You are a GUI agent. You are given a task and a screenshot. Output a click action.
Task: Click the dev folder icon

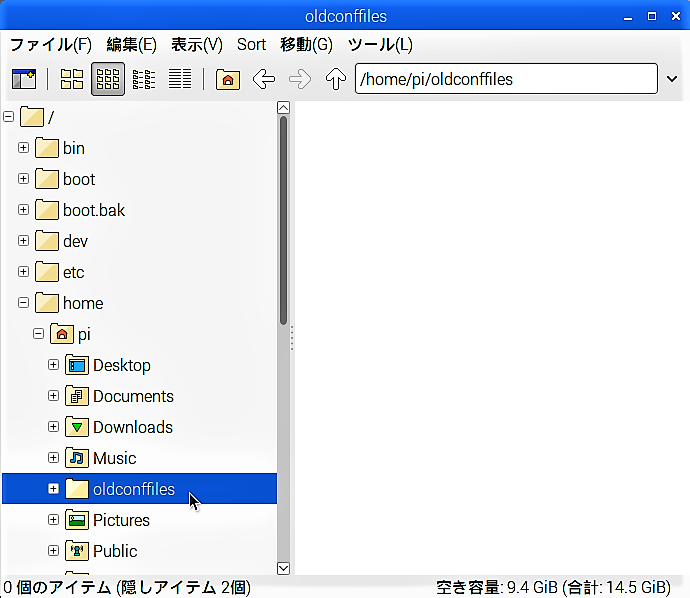click(x=47, y=241)
